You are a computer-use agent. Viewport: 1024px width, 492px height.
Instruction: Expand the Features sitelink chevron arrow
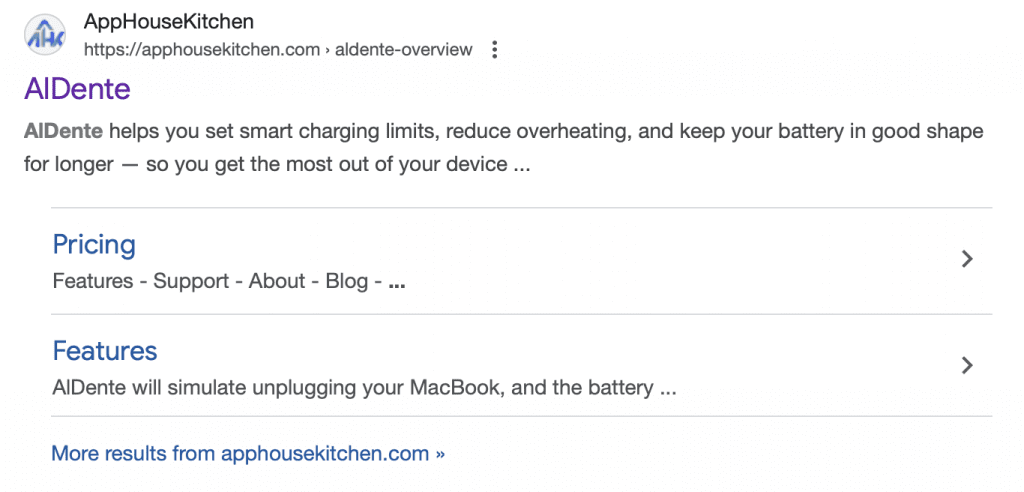tap(966, 365)
